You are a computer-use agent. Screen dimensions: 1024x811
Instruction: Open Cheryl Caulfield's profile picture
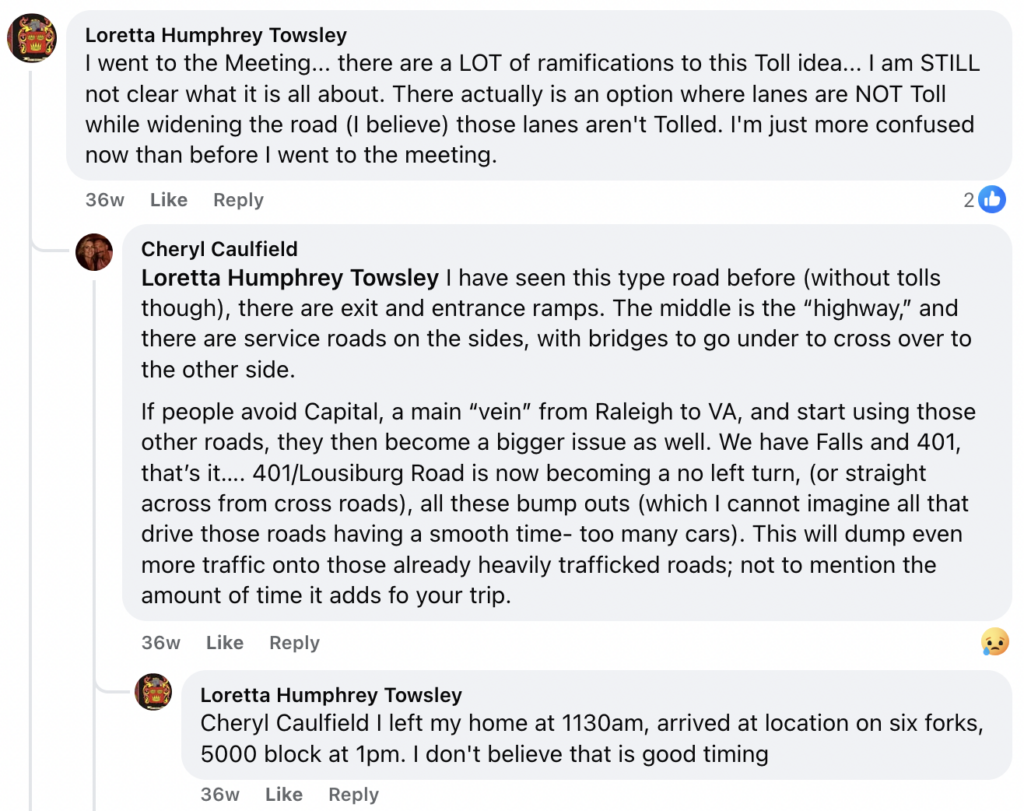[94, 252]
